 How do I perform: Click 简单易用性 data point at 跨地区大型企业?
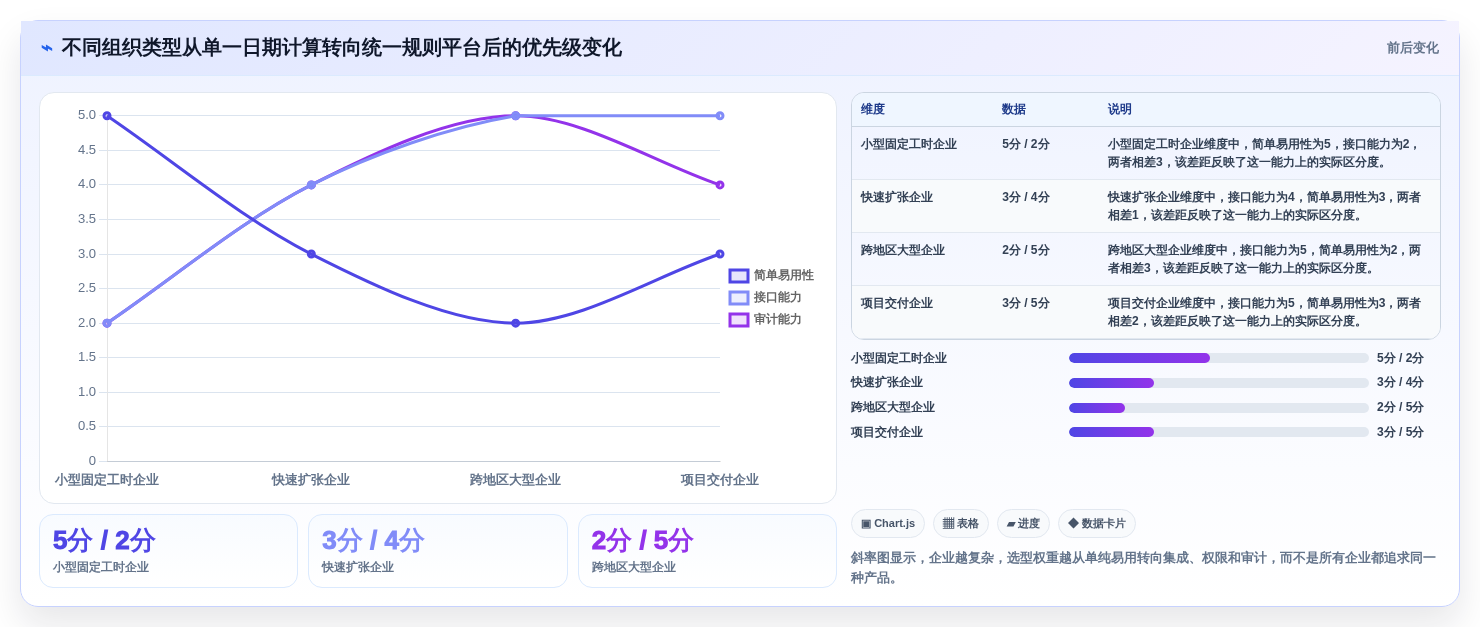coord(516,323)
